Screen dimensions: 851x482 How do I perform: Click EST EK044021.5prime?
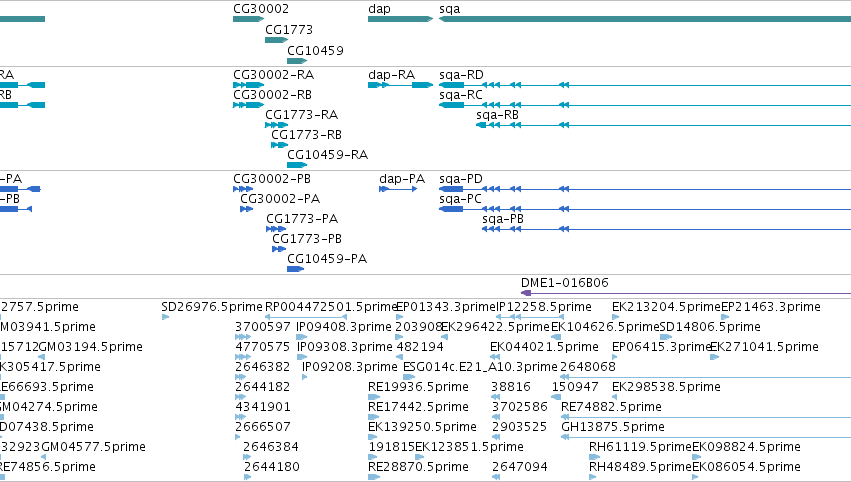pos(495,357)
